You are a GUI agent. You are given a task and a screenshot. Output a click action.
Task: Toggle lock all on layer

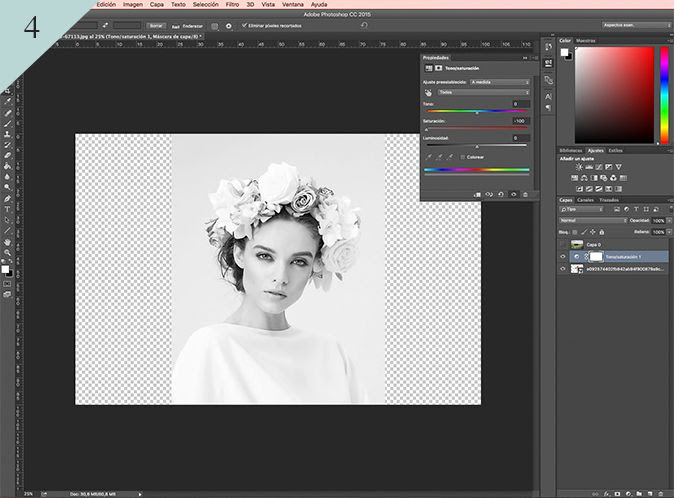(x=602, y=232)
